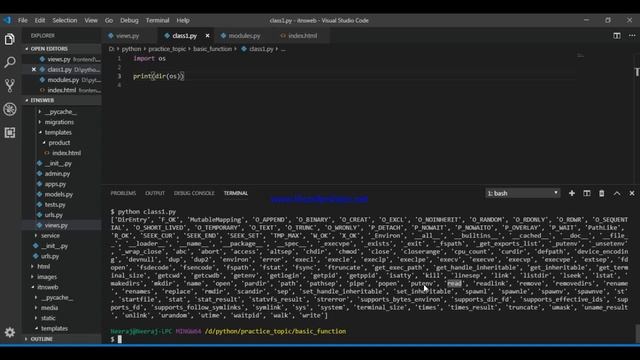Open the Extensions view
640x360 pixels.
tap(10, 133)
